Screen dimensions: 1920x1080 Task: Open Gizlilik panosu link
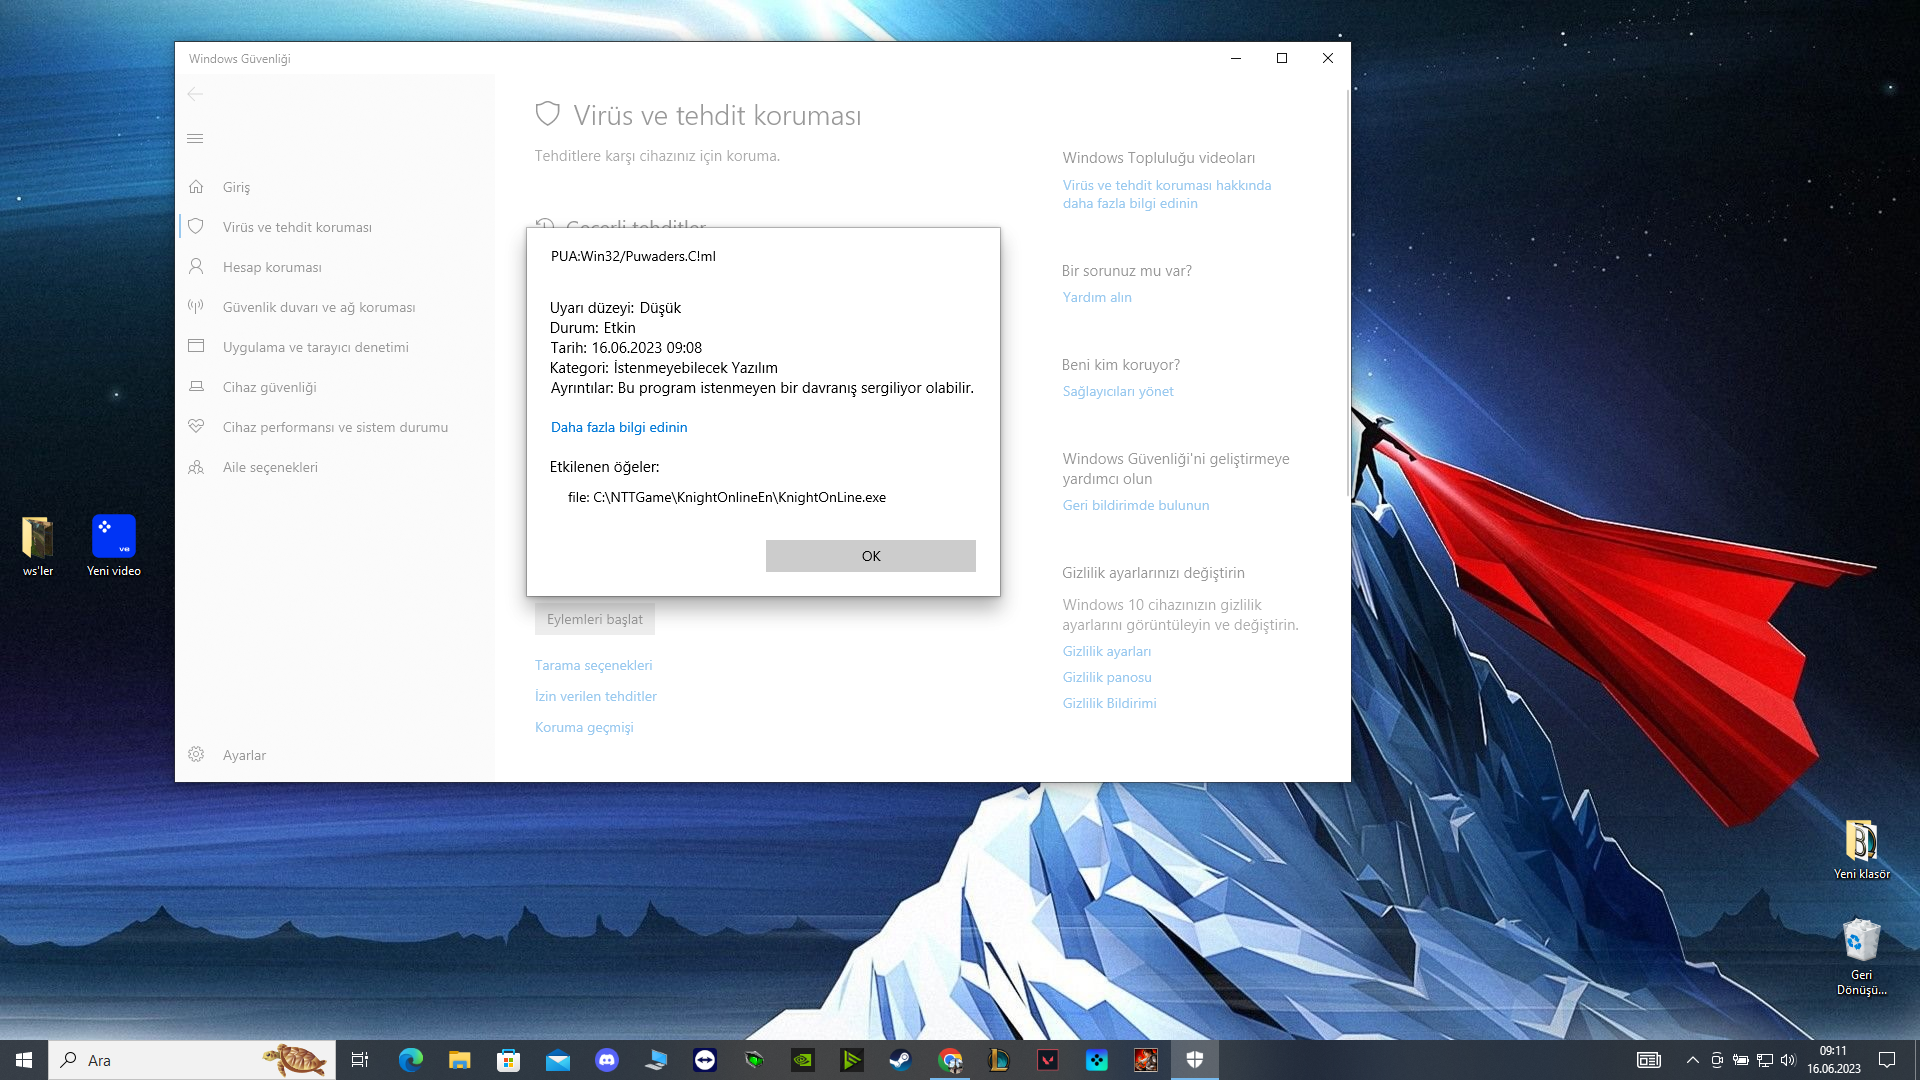[1107, 677]
